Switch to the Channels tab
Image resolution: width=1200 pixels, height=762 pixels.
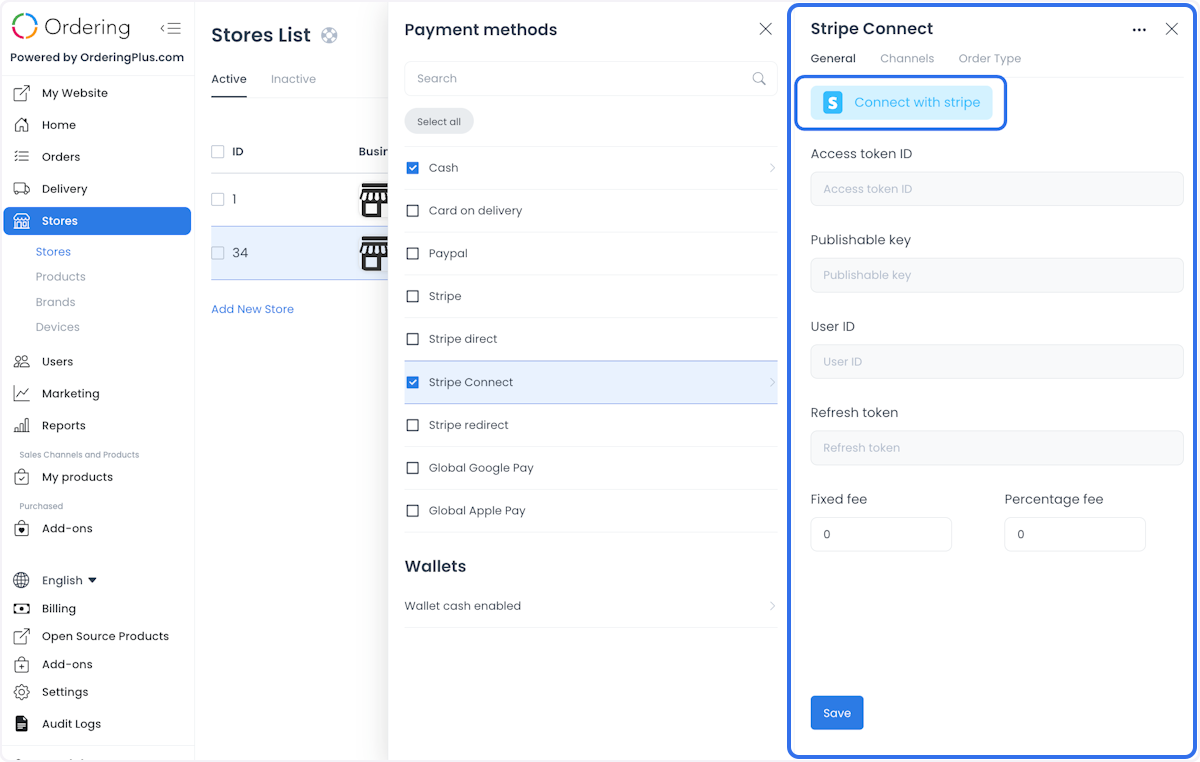pyautogui.click(x=907, y=59)
